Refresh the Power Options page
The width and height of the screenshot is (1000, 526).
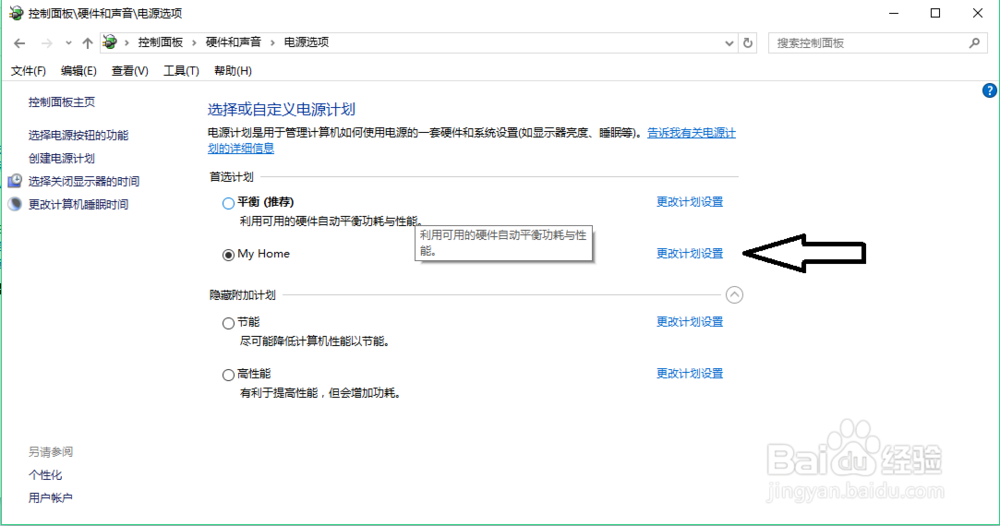[x=747, y=43]
